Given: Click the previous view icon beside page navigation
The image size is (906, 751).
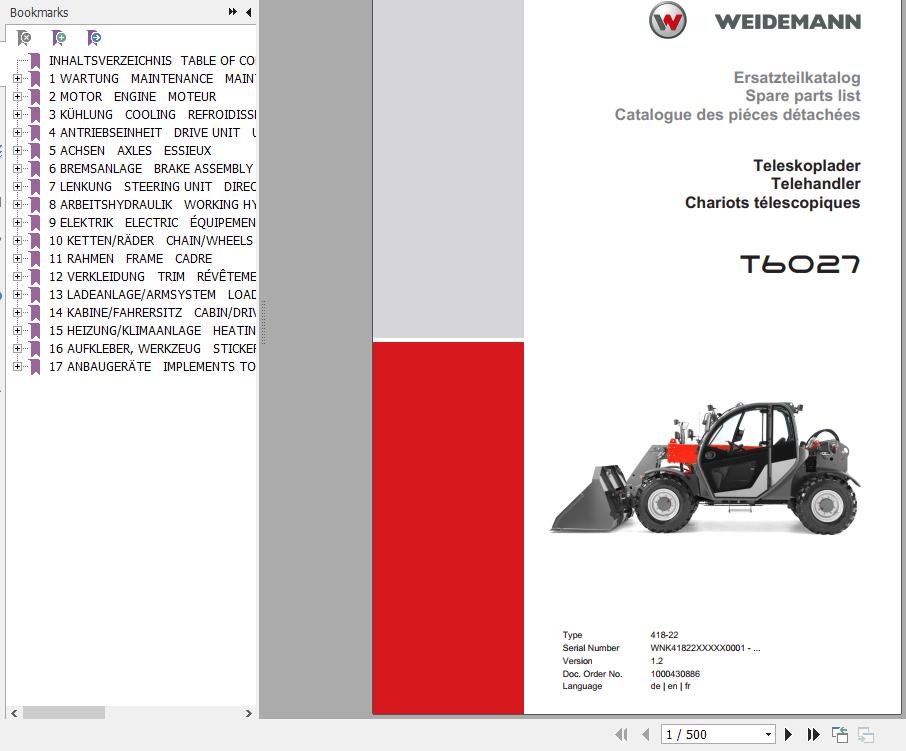Looking at the screenshot, I should (840, 734).
